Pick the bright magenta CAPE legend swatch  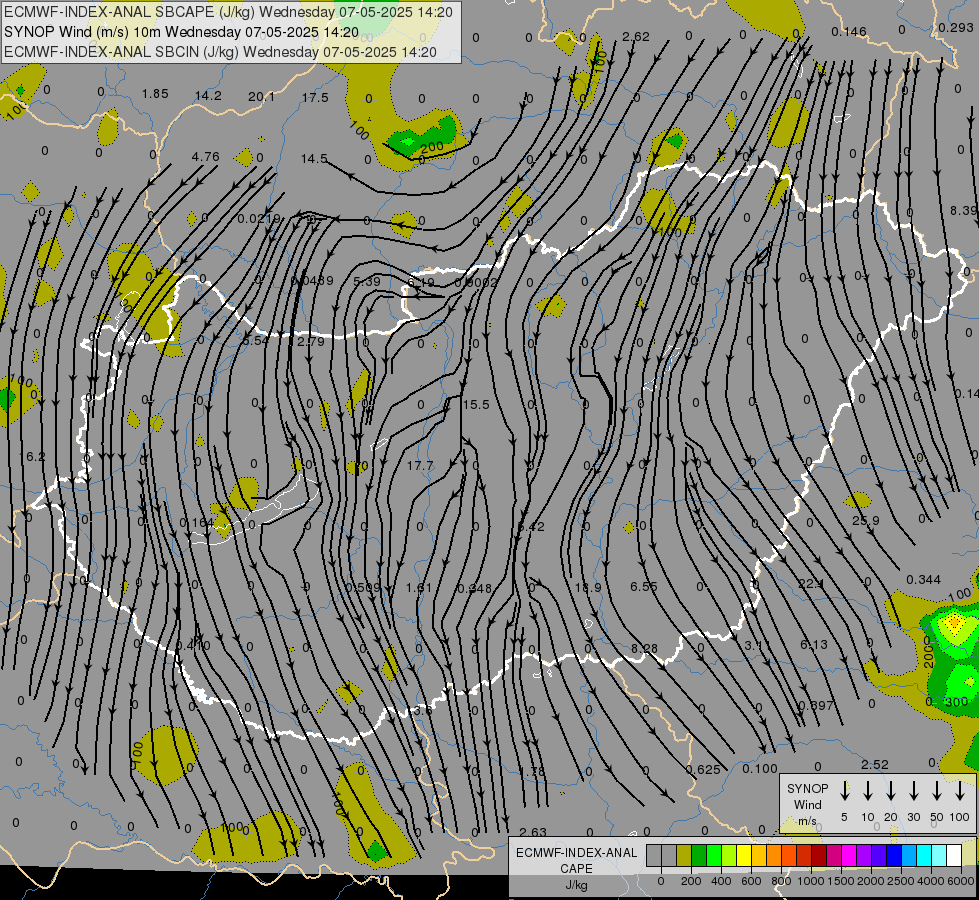pos(849,855)
